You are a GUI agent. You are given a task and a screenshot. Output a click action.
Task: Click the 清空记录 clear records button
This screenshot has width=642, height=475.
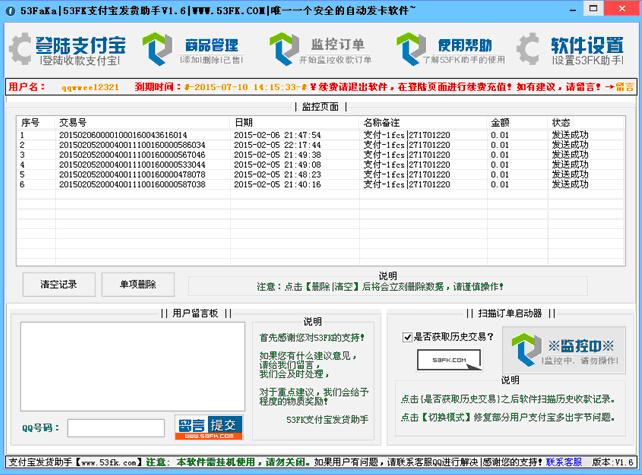coord(51,284)
